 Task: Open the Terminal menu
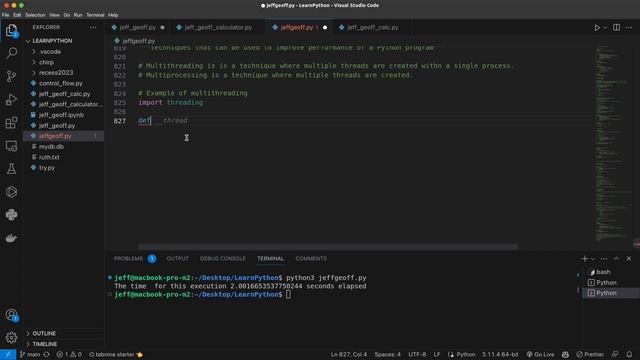coord(95,15)
